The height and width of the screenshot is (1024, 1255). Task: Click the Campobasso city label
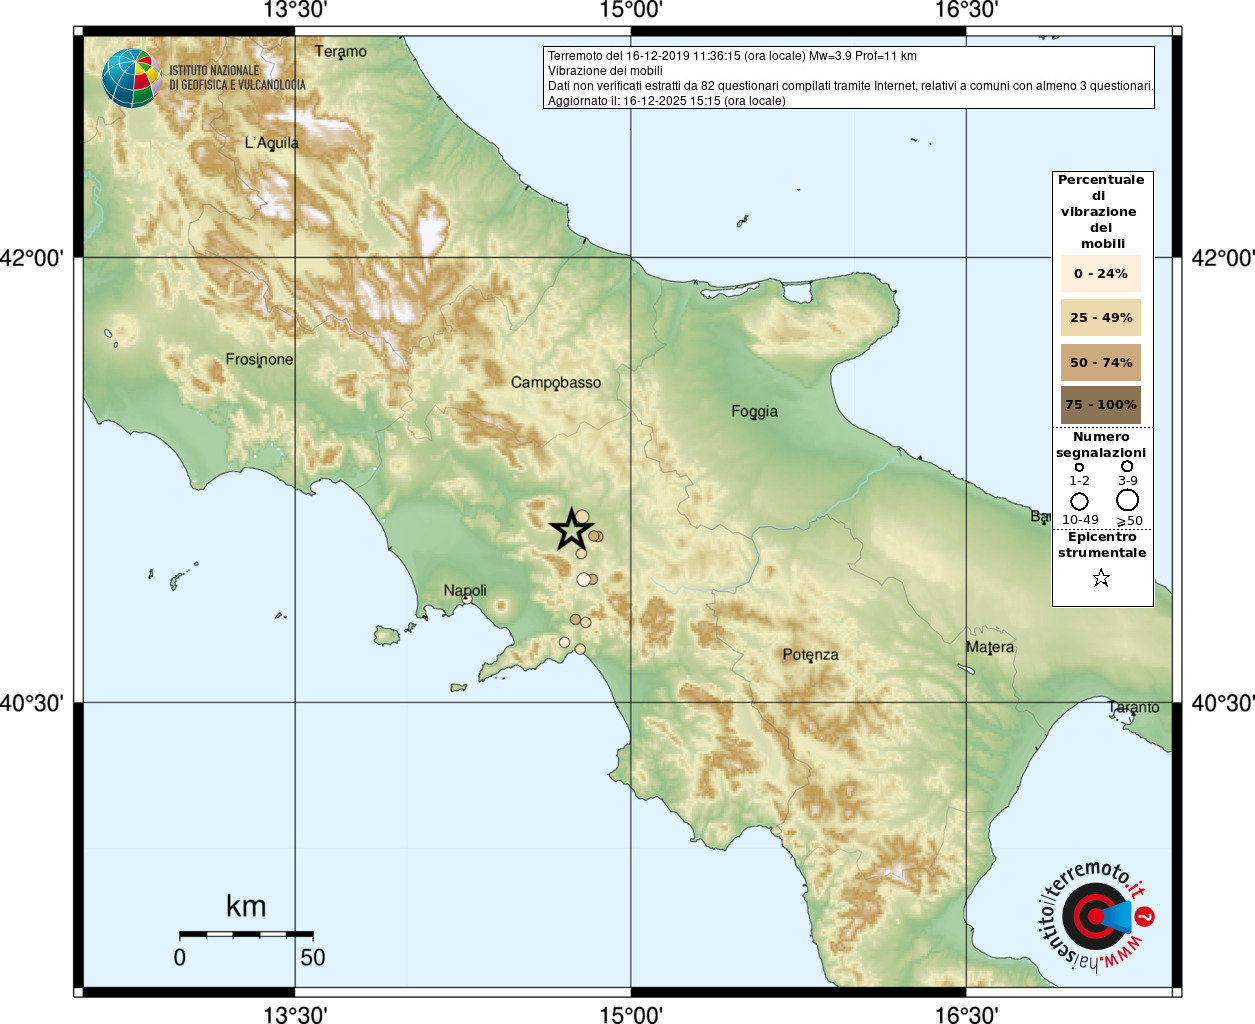pos(556,382)
